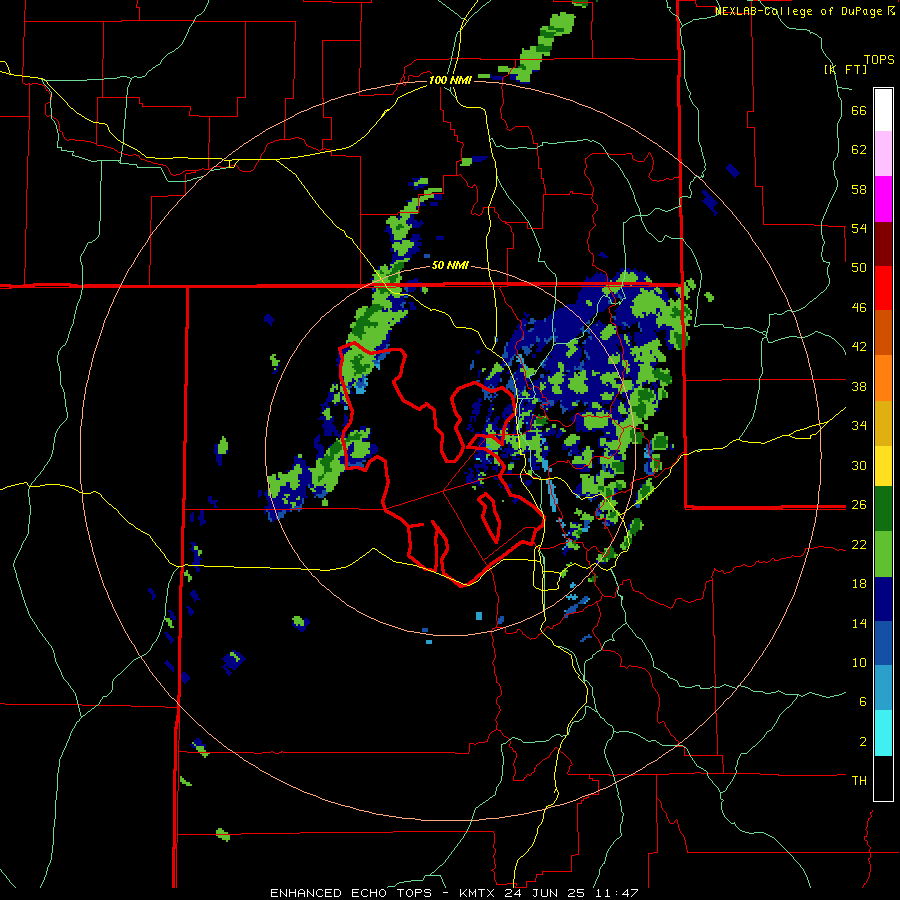The width and height of the screenshot is (900, 900).
Task: Click legend value '66'
Action: coord(859,110)
